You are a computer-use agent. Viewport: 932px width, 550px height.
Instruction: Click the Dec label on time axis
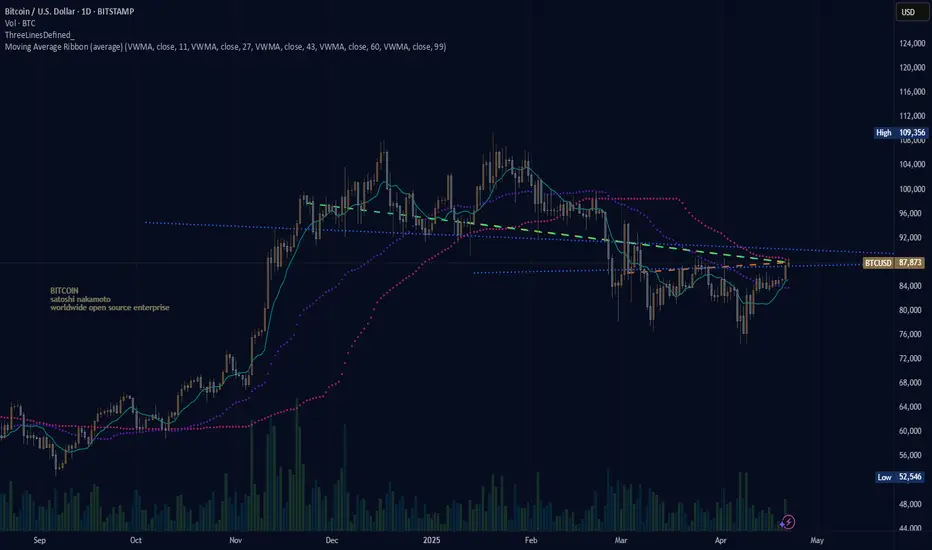pos(332,540)
